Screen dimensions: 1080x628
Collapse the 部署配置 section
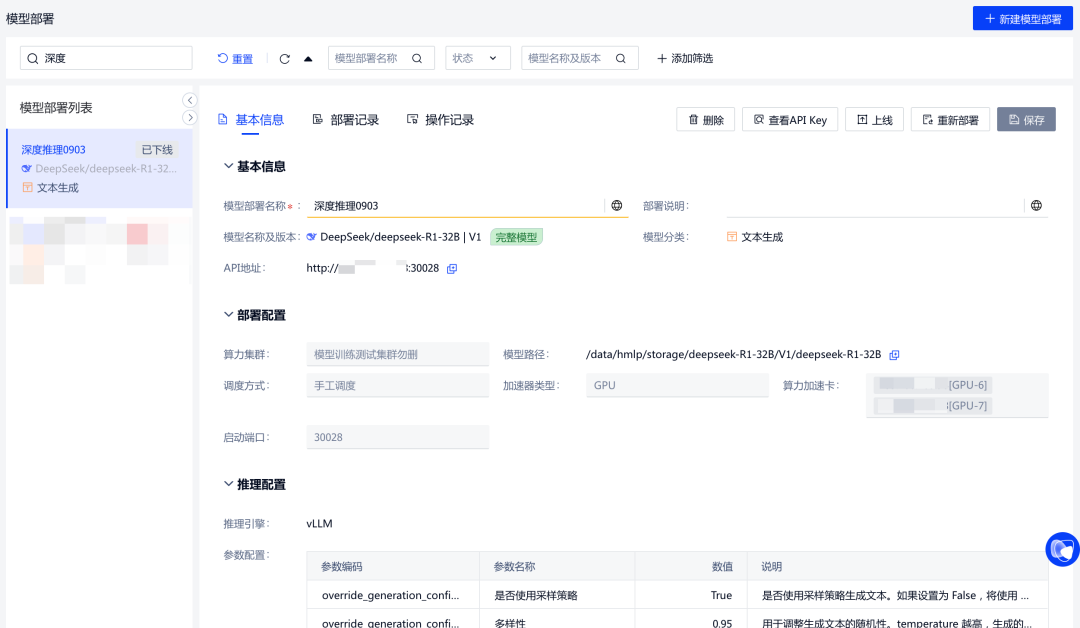point(229,315)
